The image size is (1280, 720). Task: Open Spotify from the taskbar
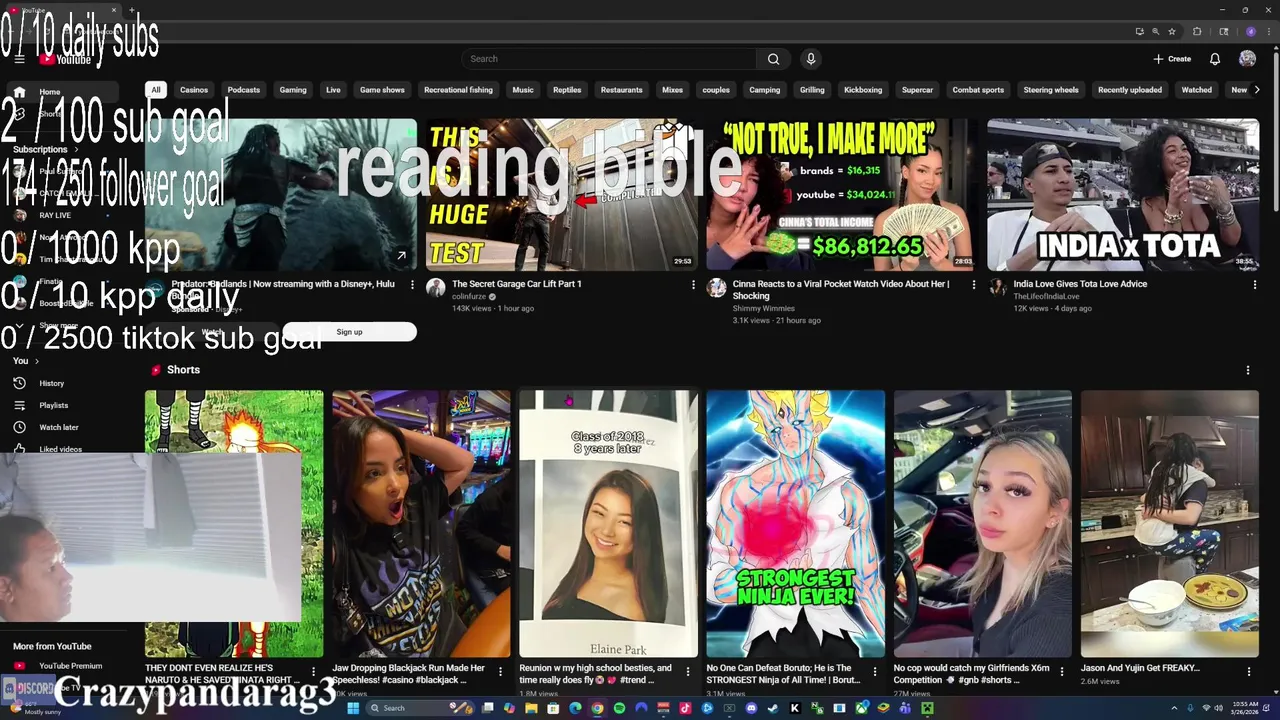click(x=619, y=708)
